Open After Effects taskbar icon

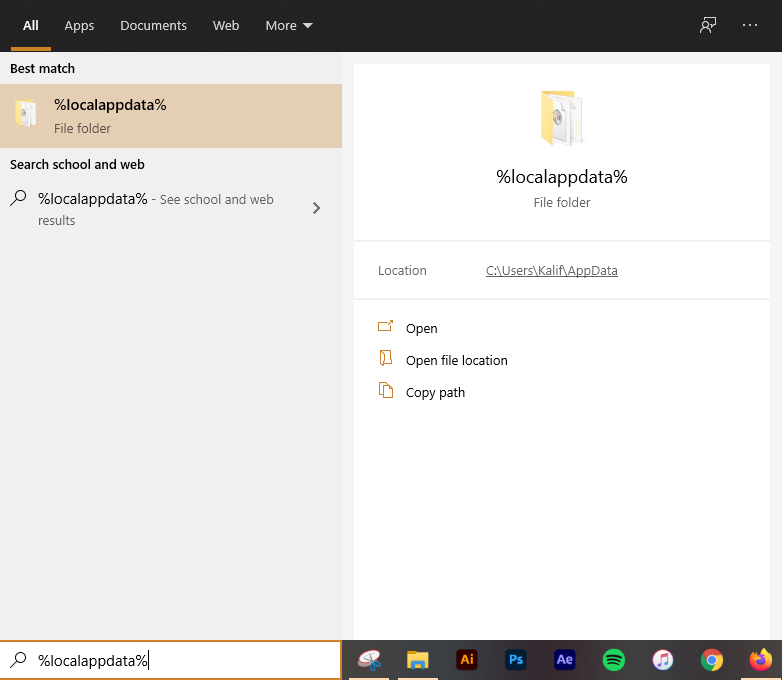565,660
